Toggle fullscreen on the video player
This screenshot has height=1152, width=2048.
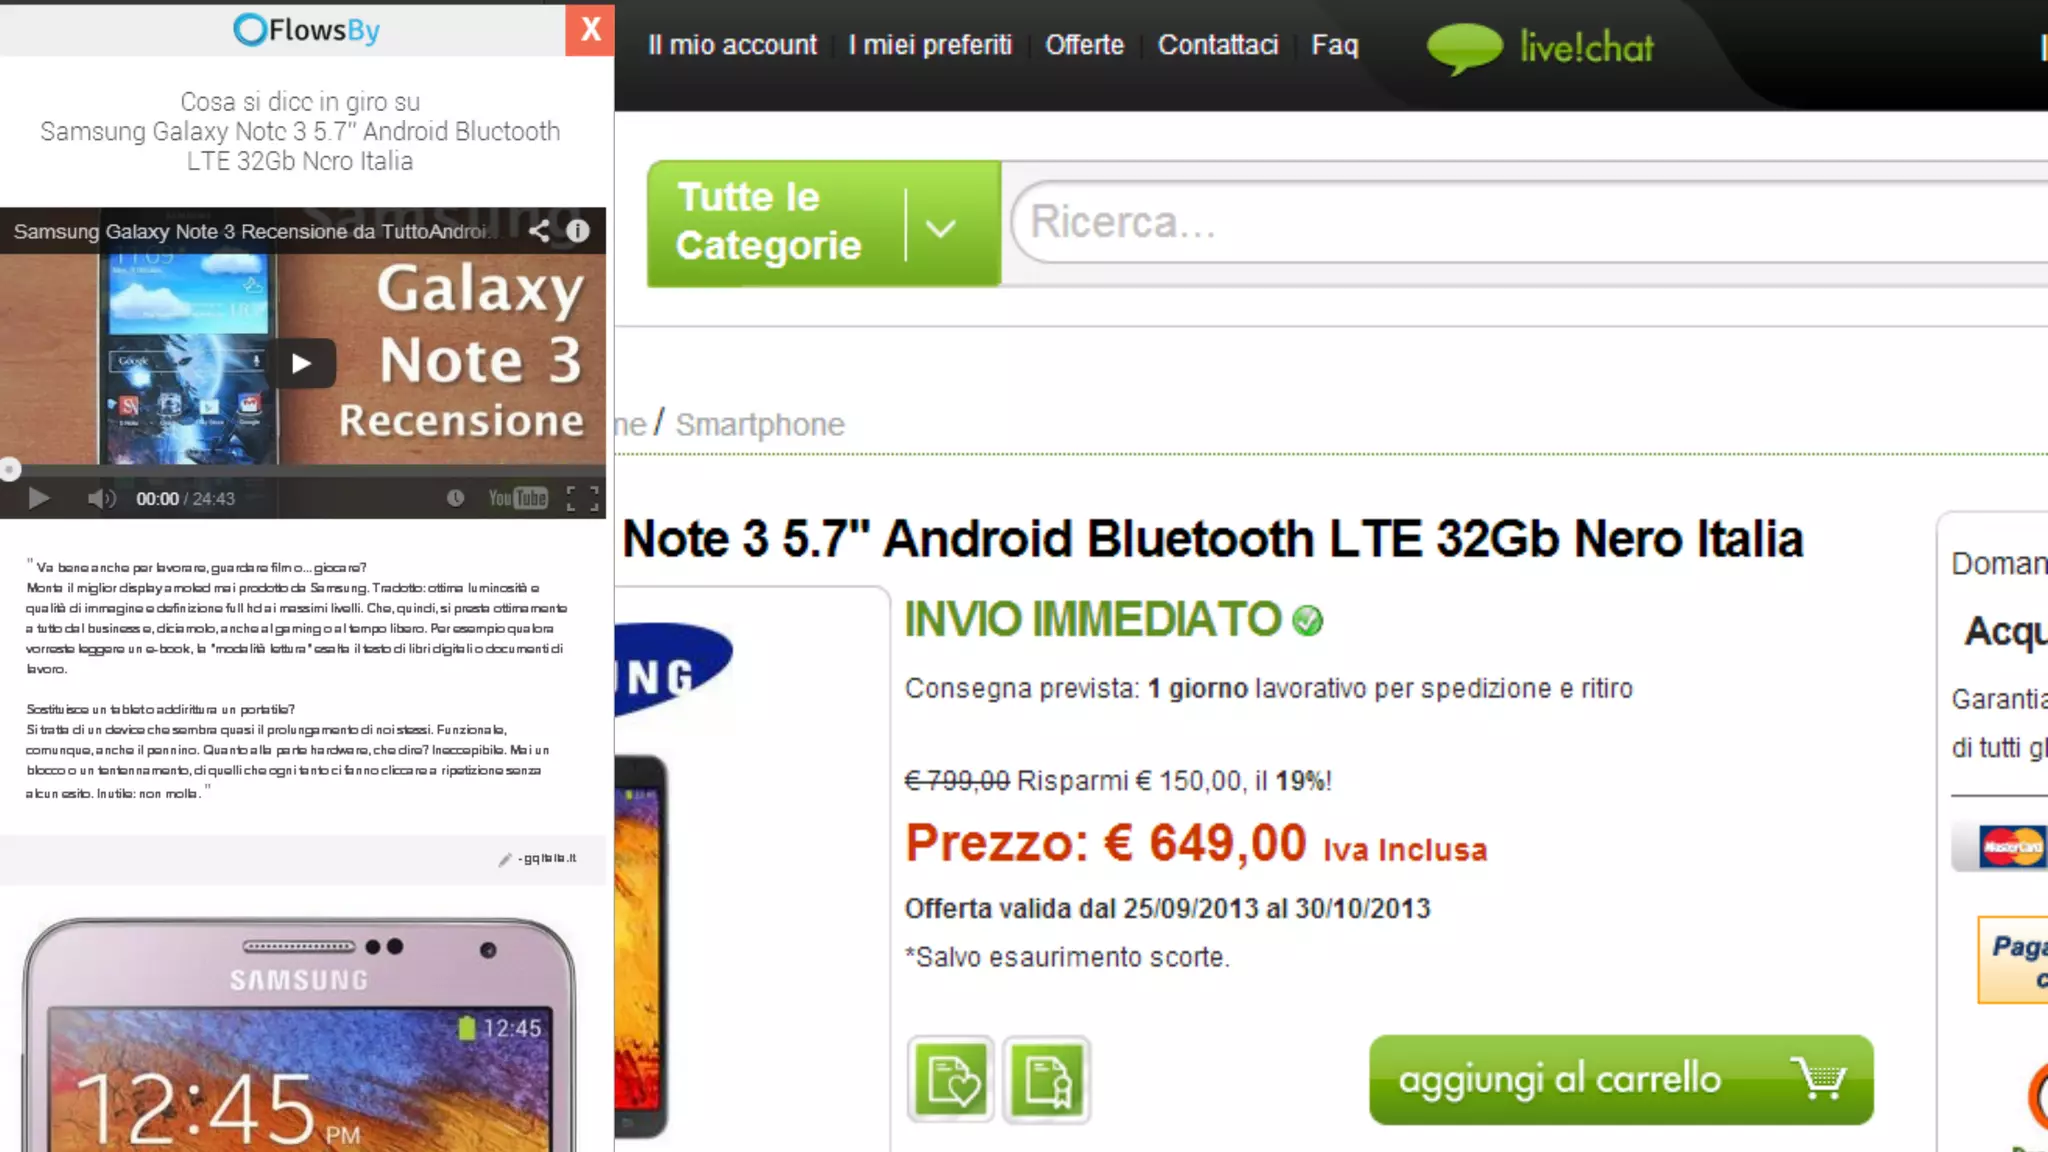[583, 498]
